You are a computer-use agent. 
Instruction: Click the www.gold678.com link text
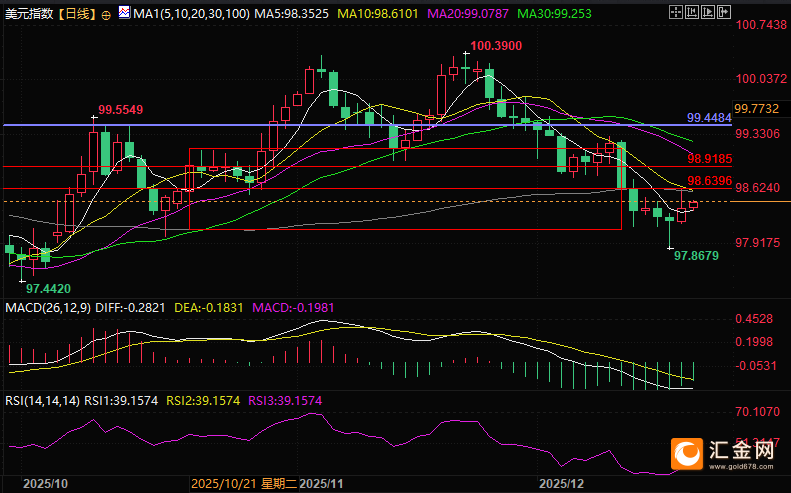tap(741, 466)
